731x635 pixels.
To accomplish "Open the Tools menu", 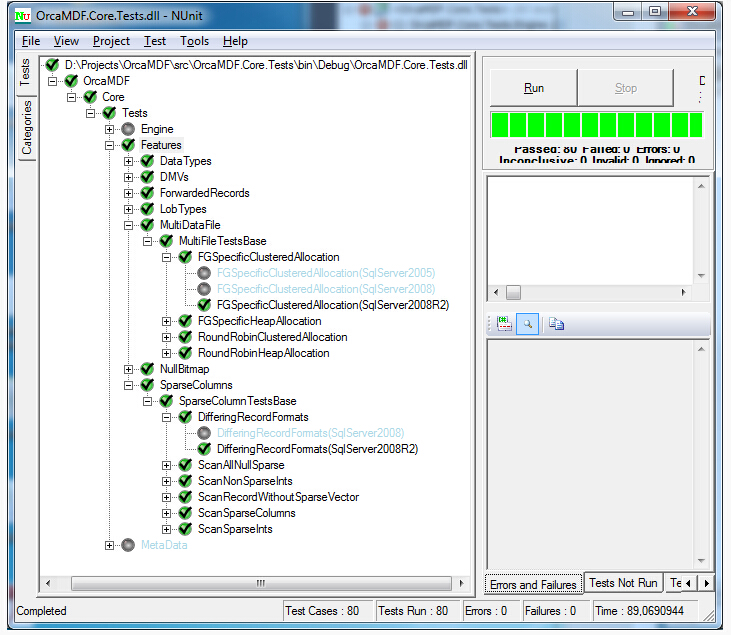I will (194, 41).
